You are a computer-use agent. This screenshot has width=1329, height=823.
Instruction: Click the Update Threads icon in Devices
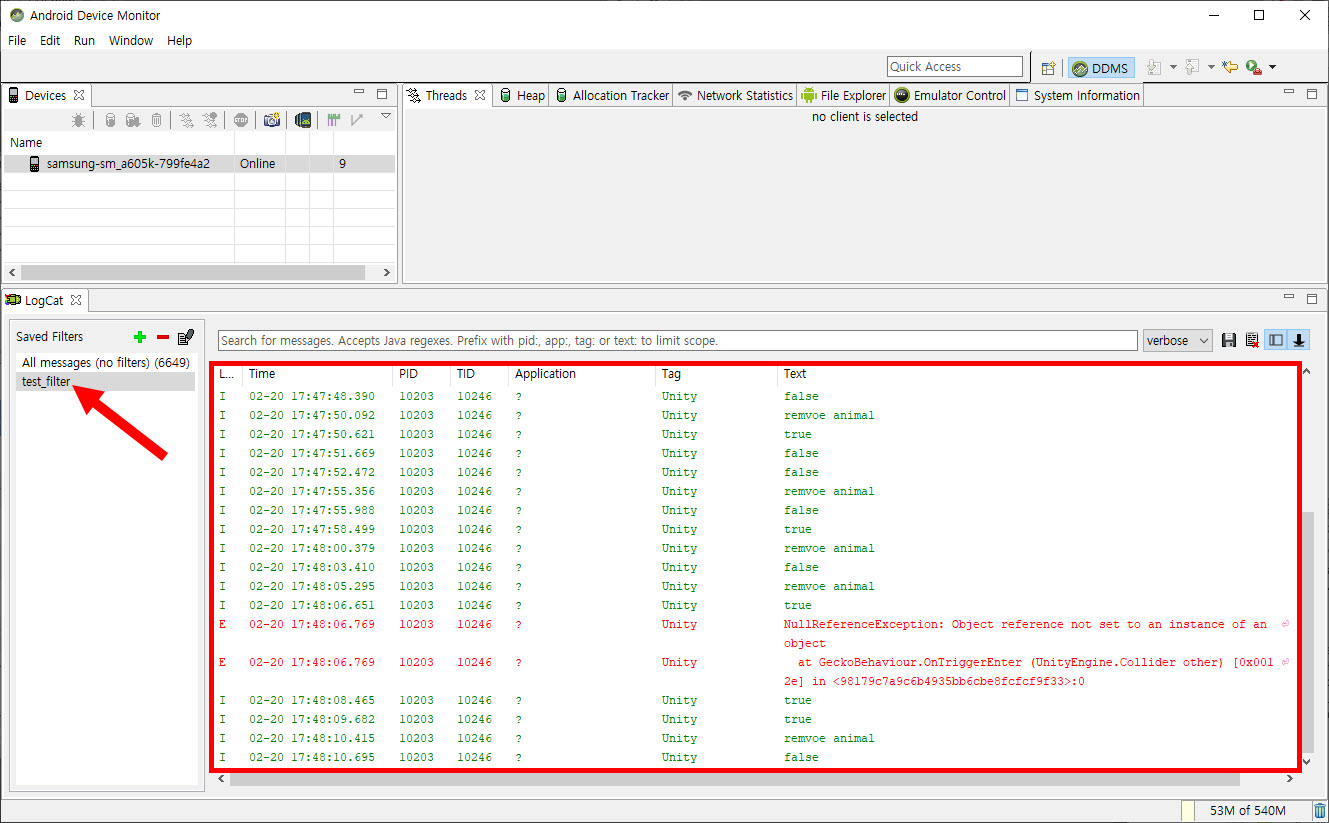click(186, 120)
